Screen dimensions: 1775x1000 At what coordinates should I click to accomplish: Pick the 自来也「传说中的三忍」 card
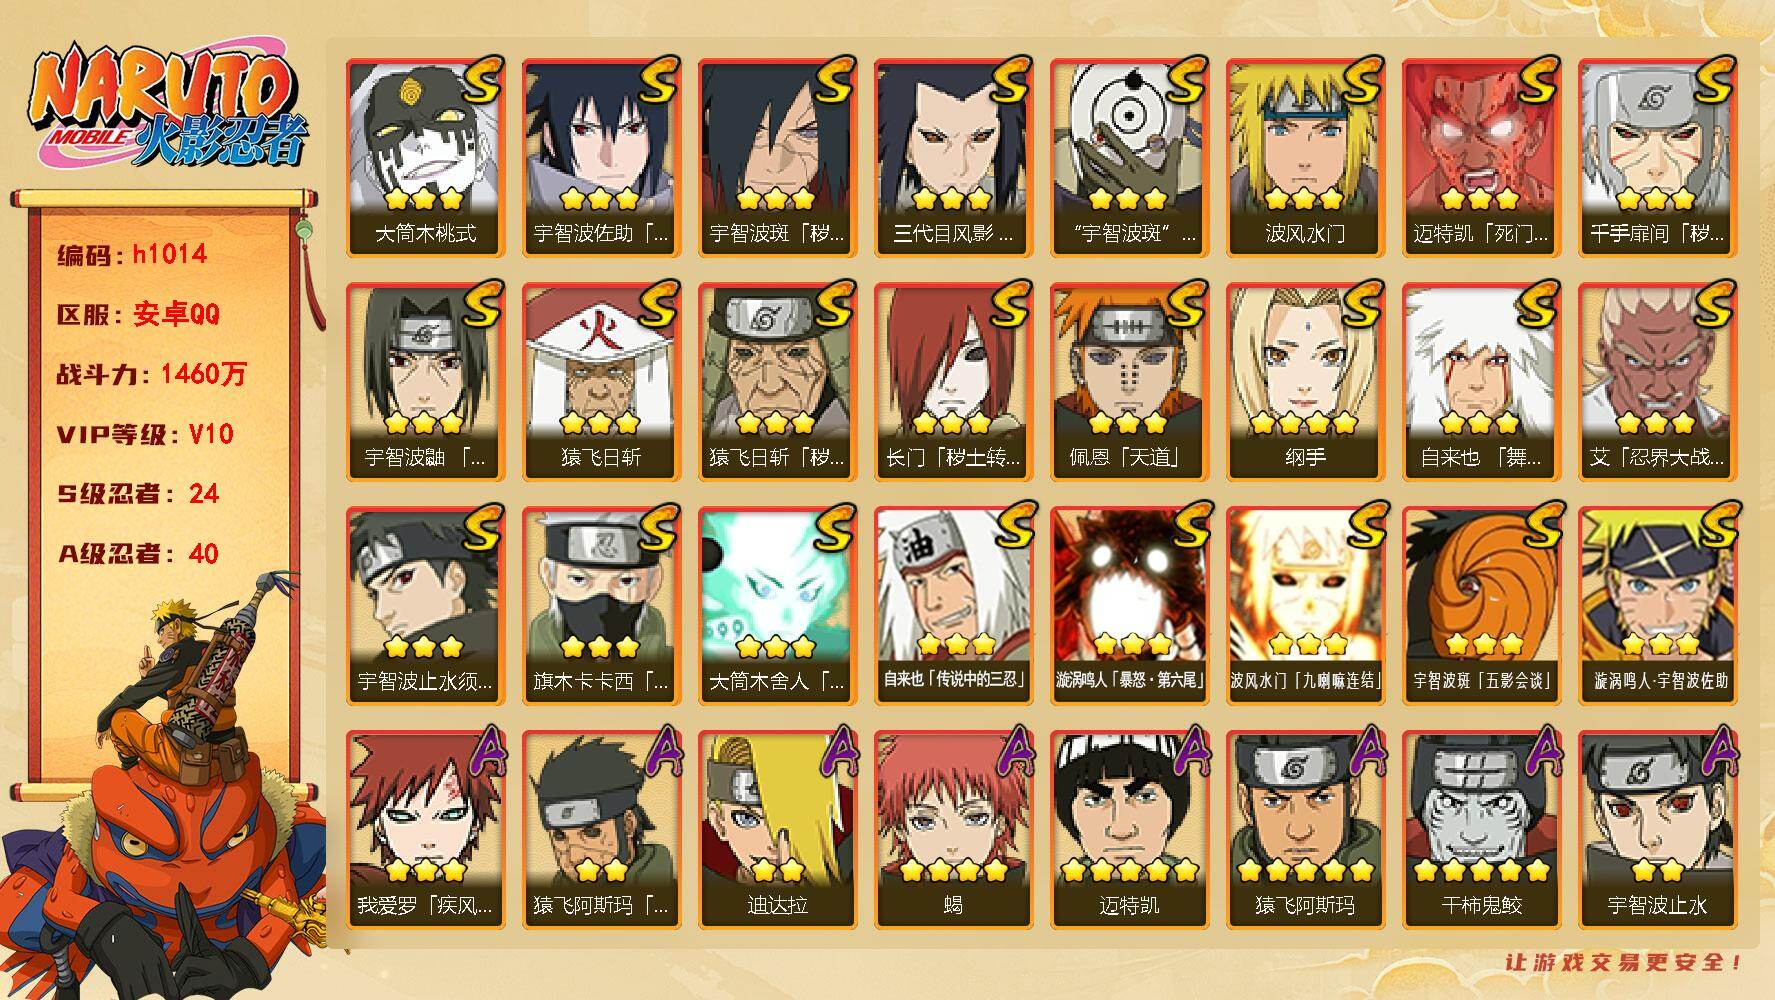click(x=953, y=605)
